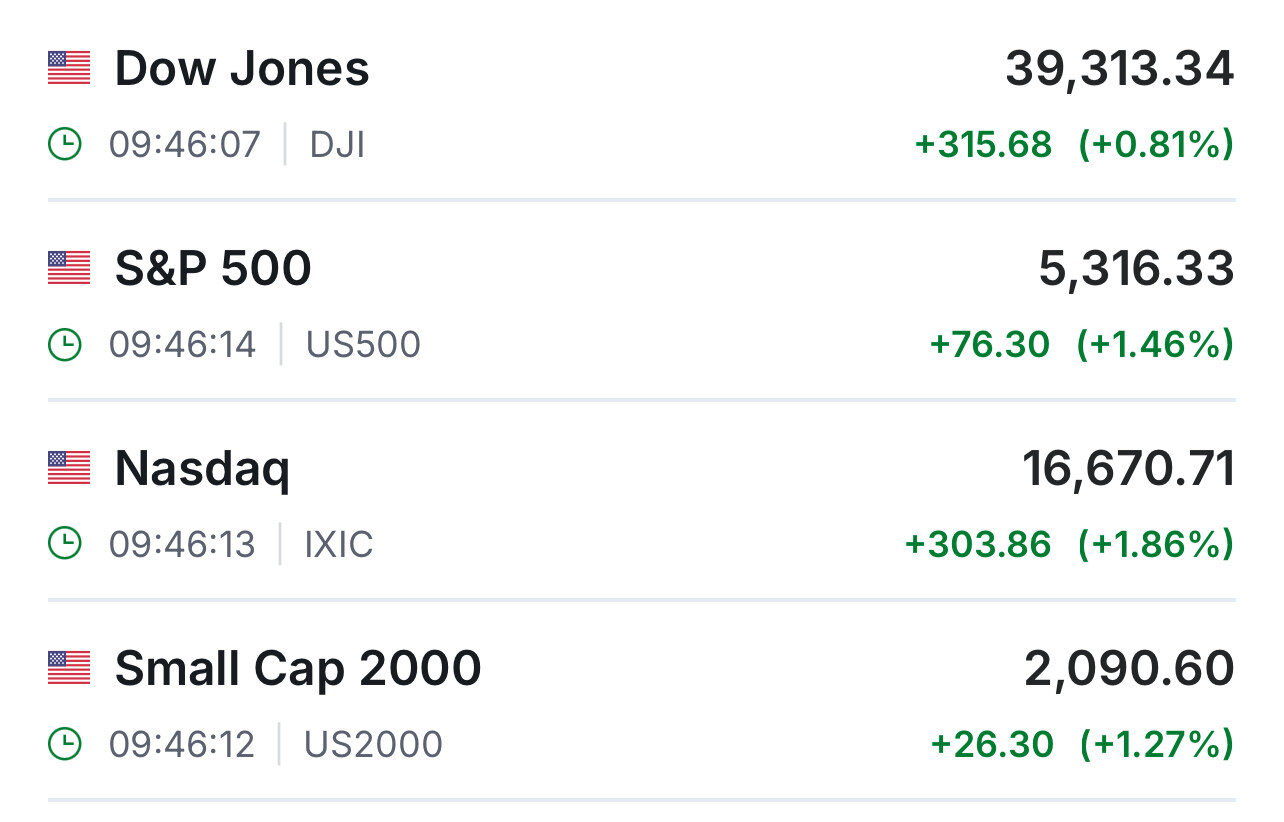
Task: Click the clock icon in the S&P 500 row
Action: coord(65,345)
